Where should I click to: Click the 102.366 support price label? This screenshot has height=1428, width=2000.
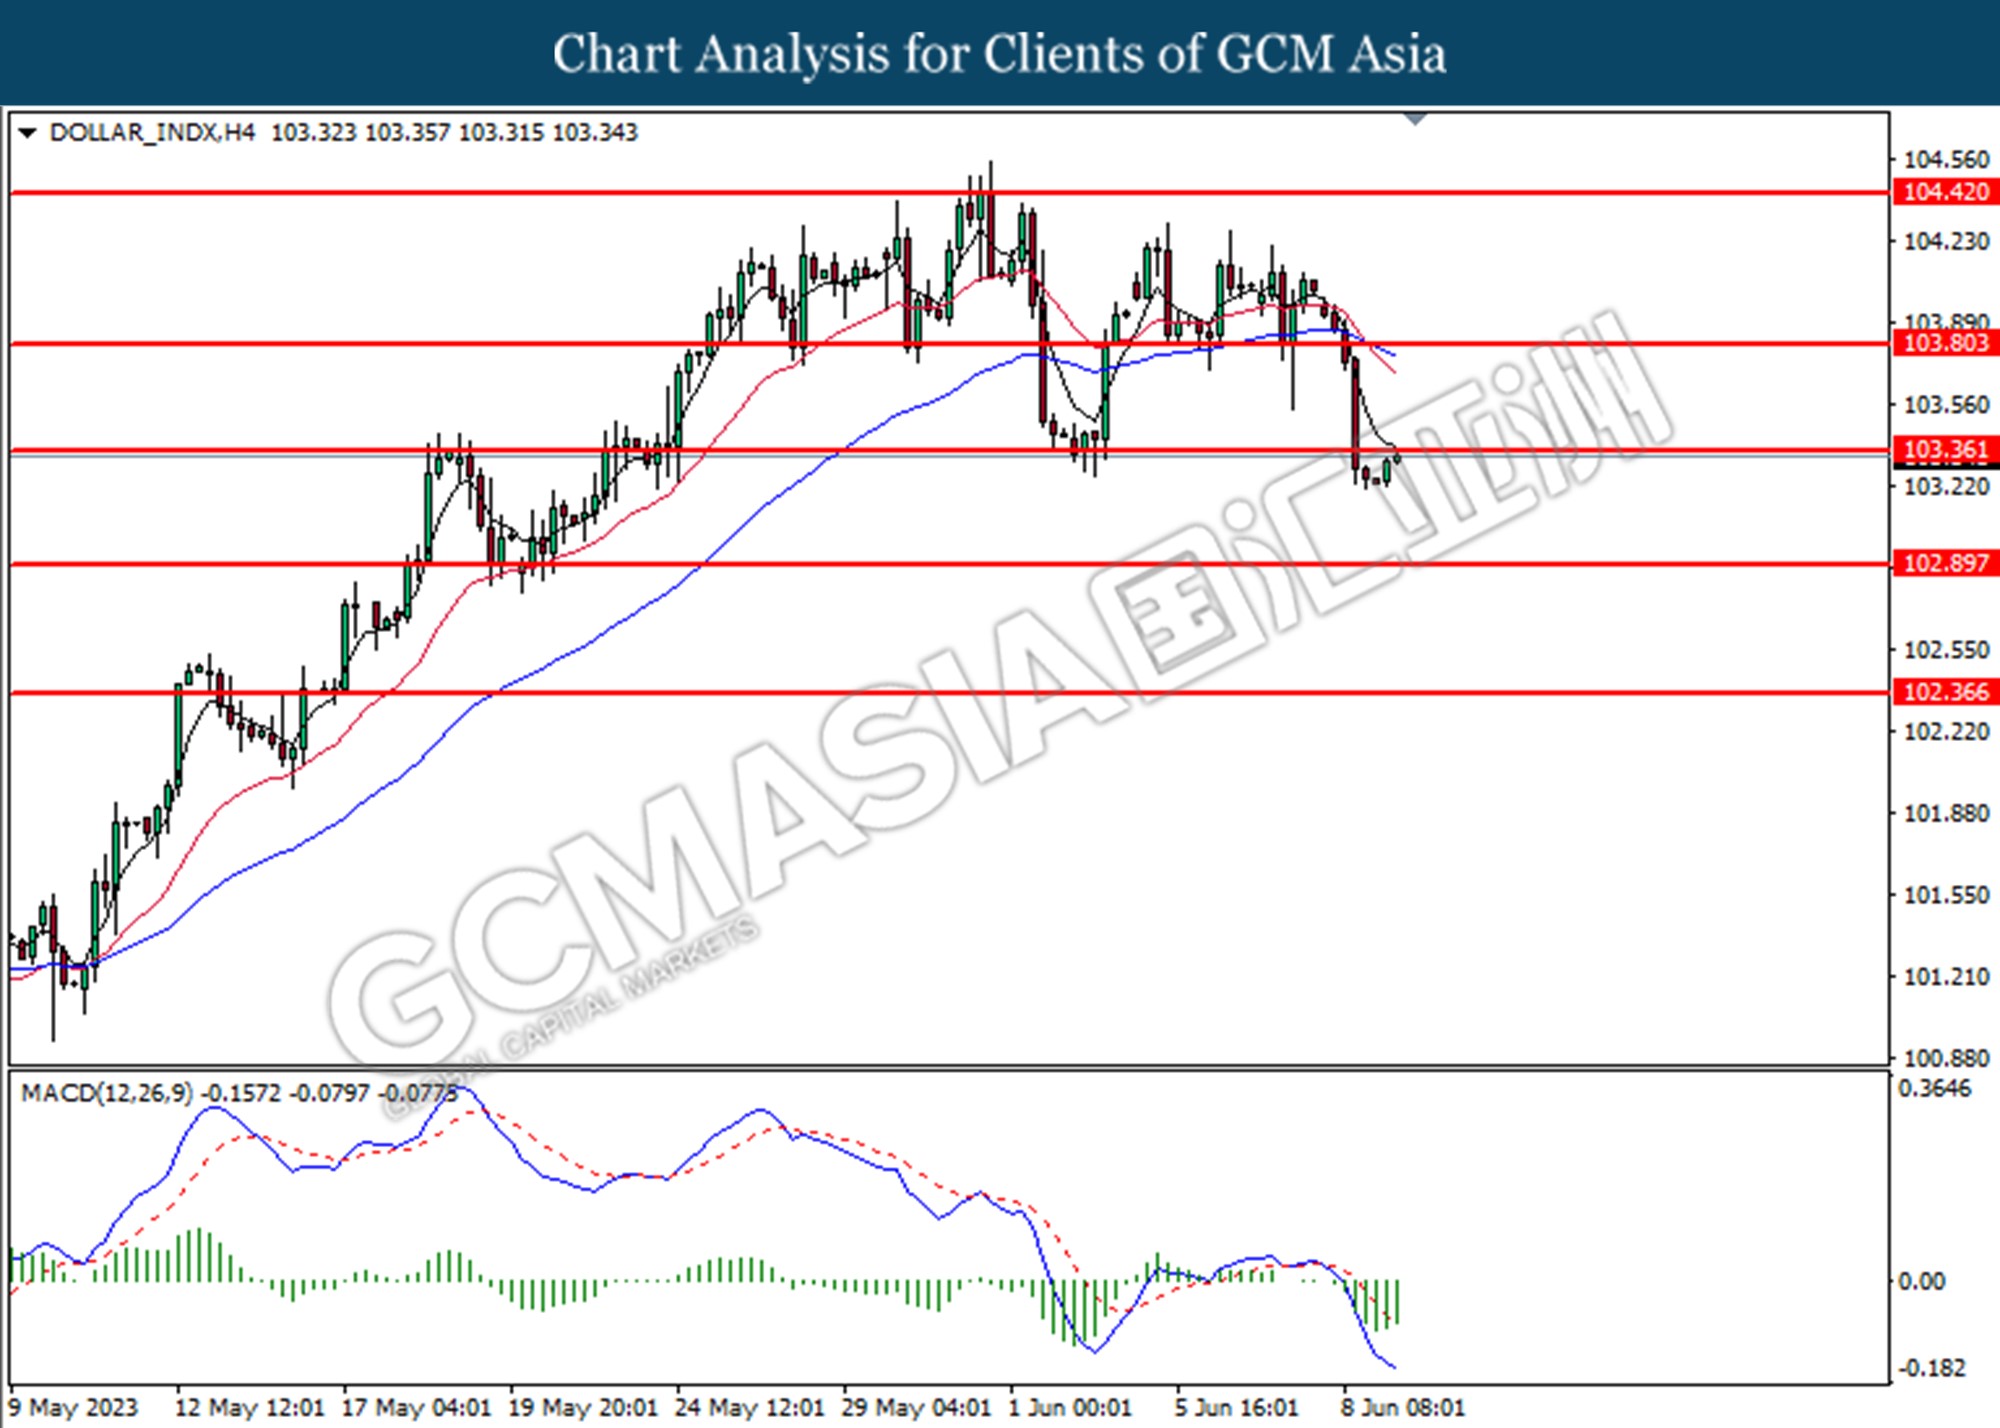coord(1945,692)
